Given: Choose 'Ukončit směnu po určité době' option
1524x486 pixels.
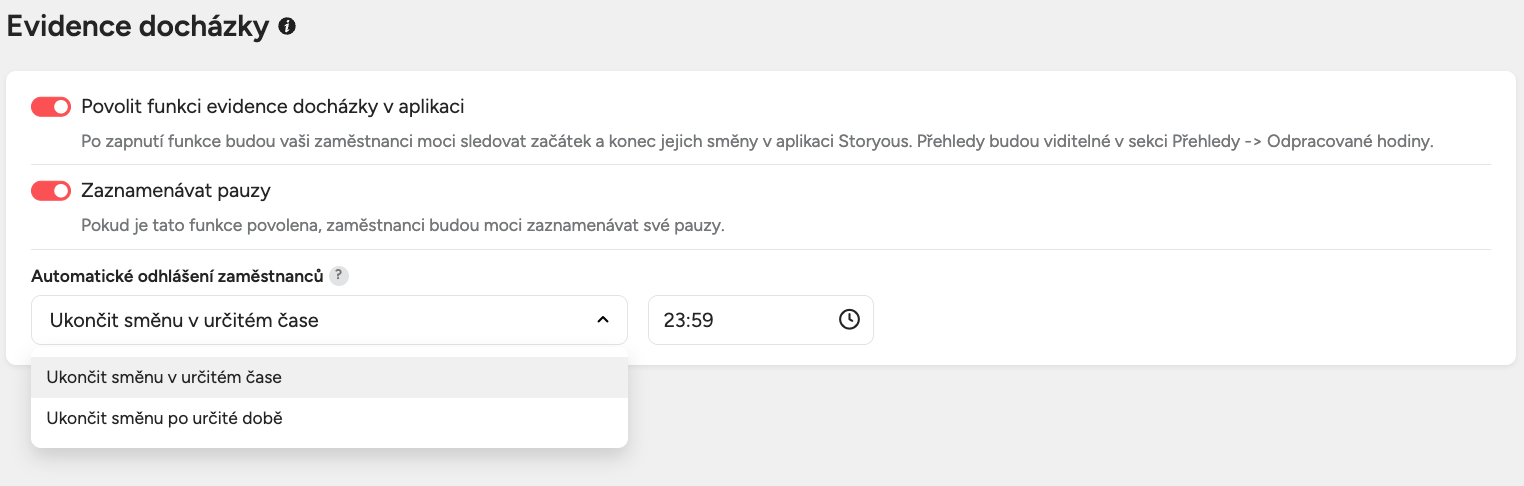Looking at the screenshot, I should (x=164, y=418).
